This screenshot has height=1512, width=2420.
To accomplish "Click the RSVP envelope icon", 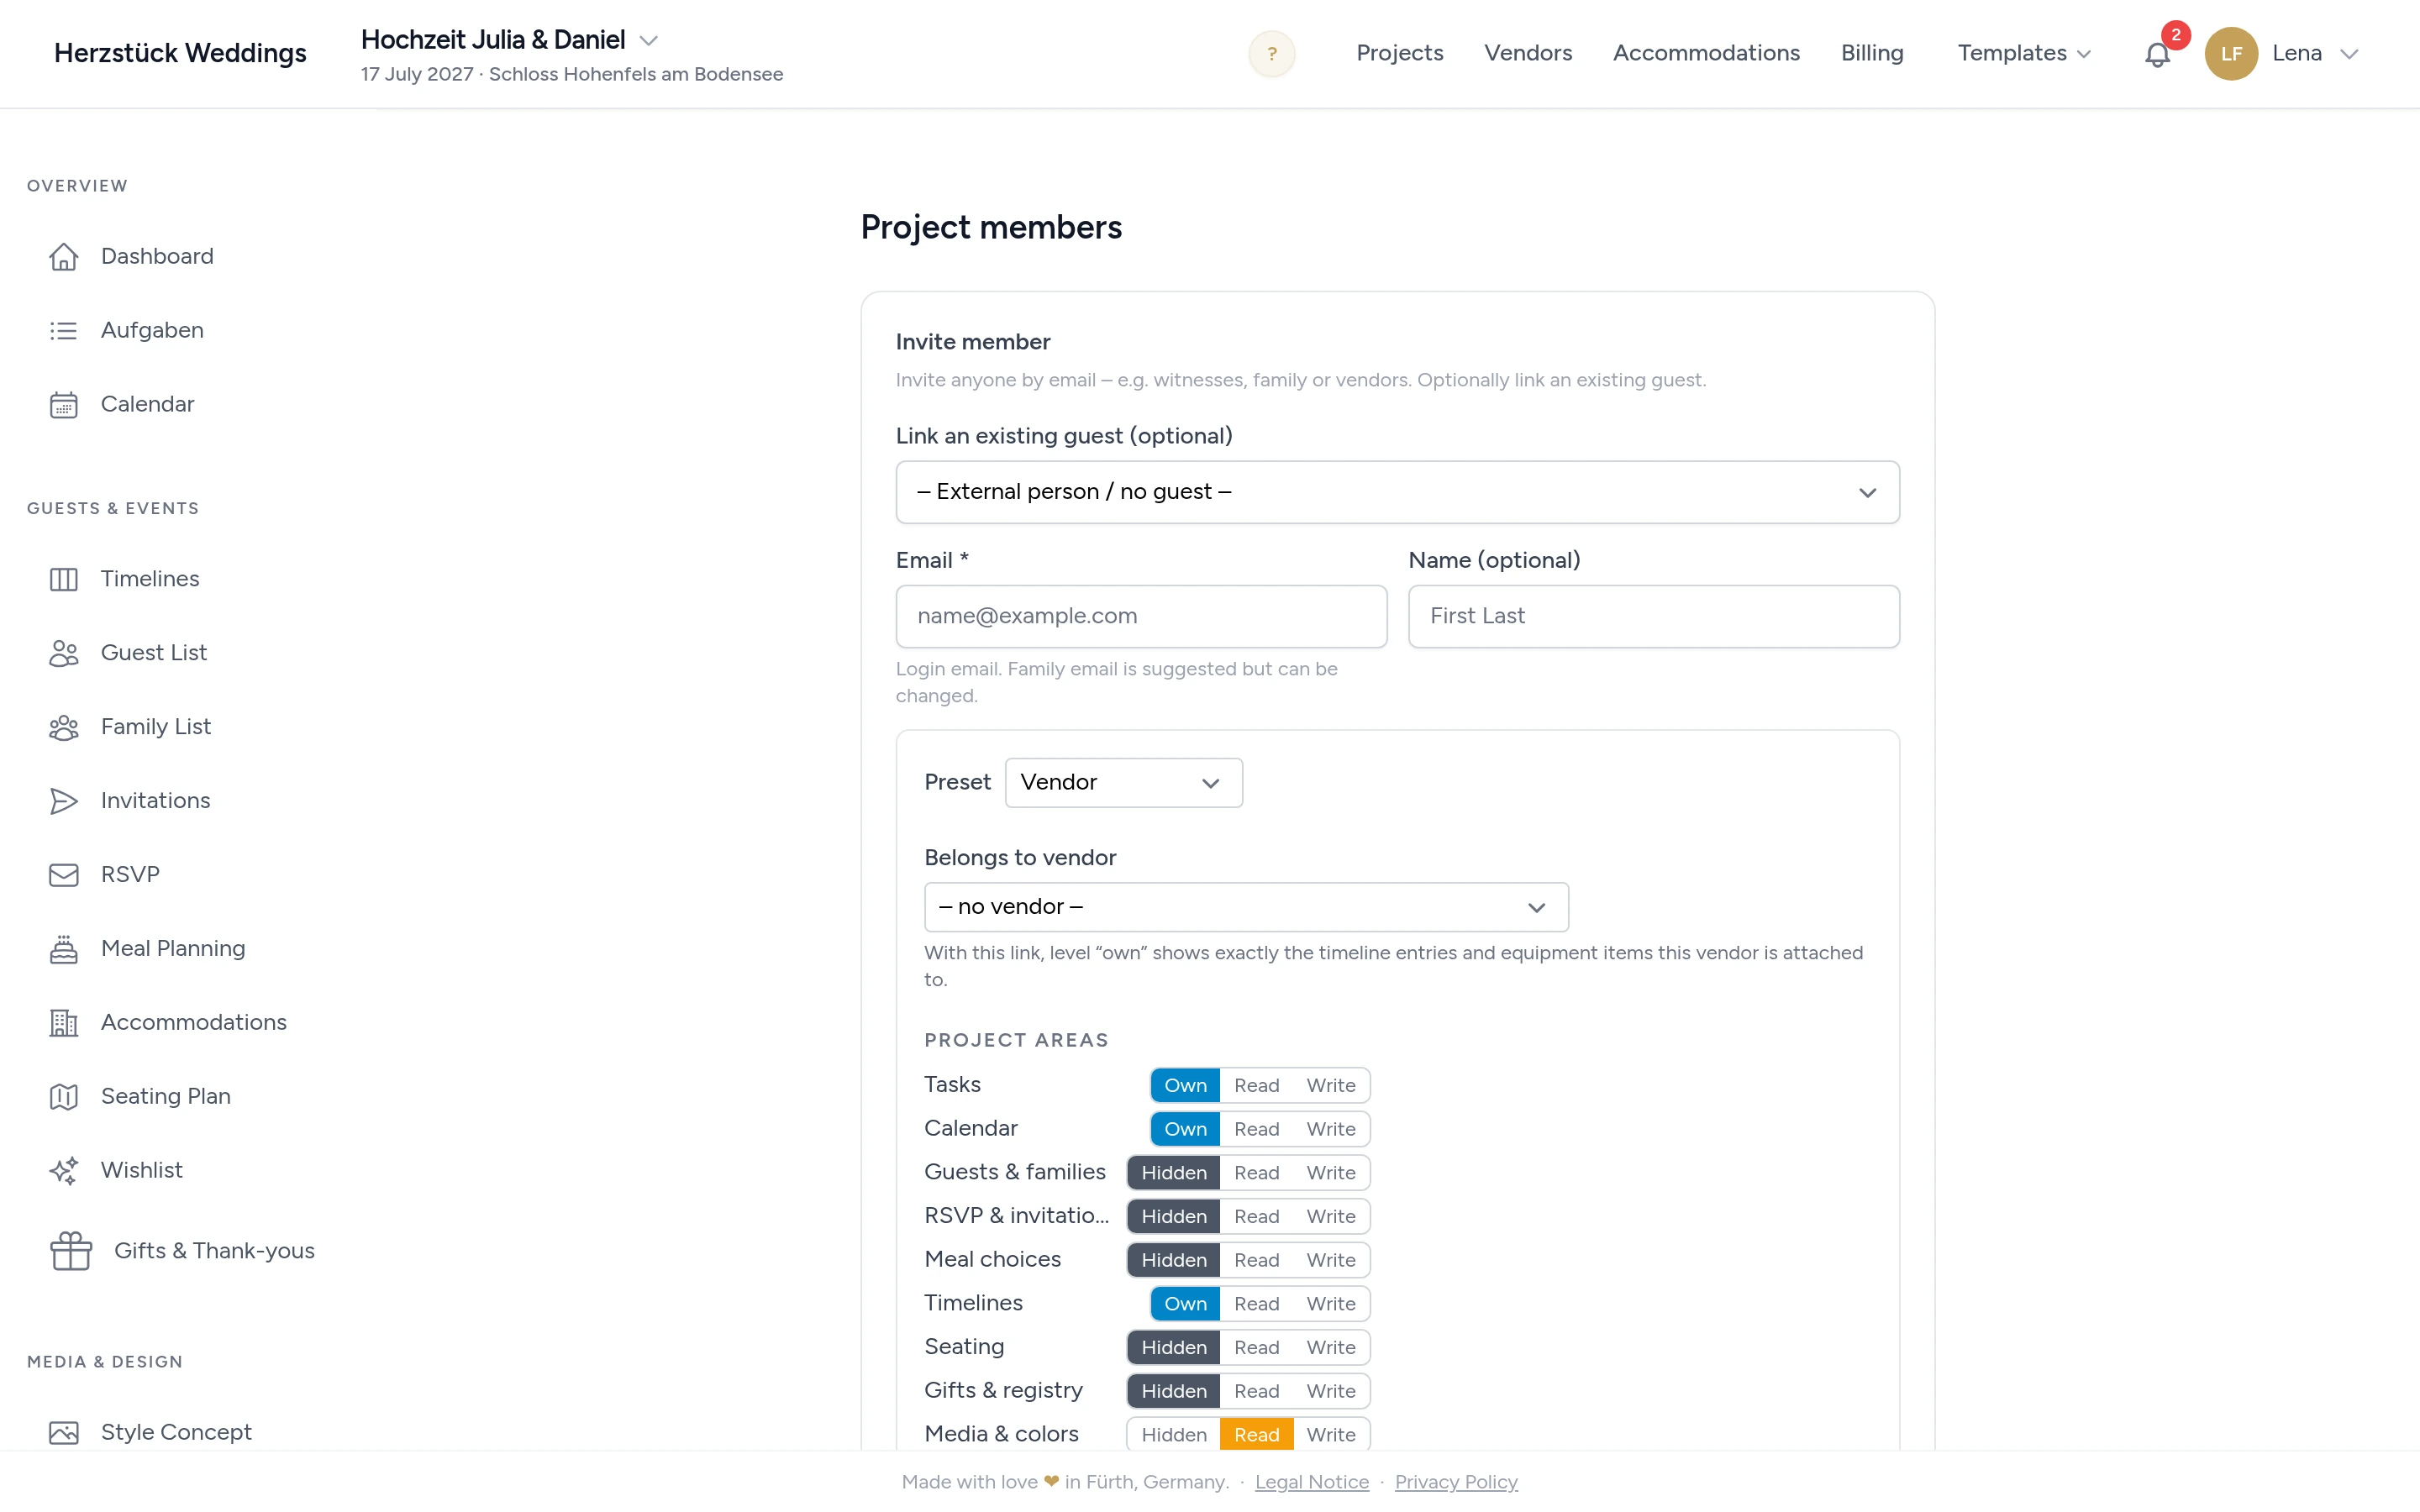I will point(63,875).
